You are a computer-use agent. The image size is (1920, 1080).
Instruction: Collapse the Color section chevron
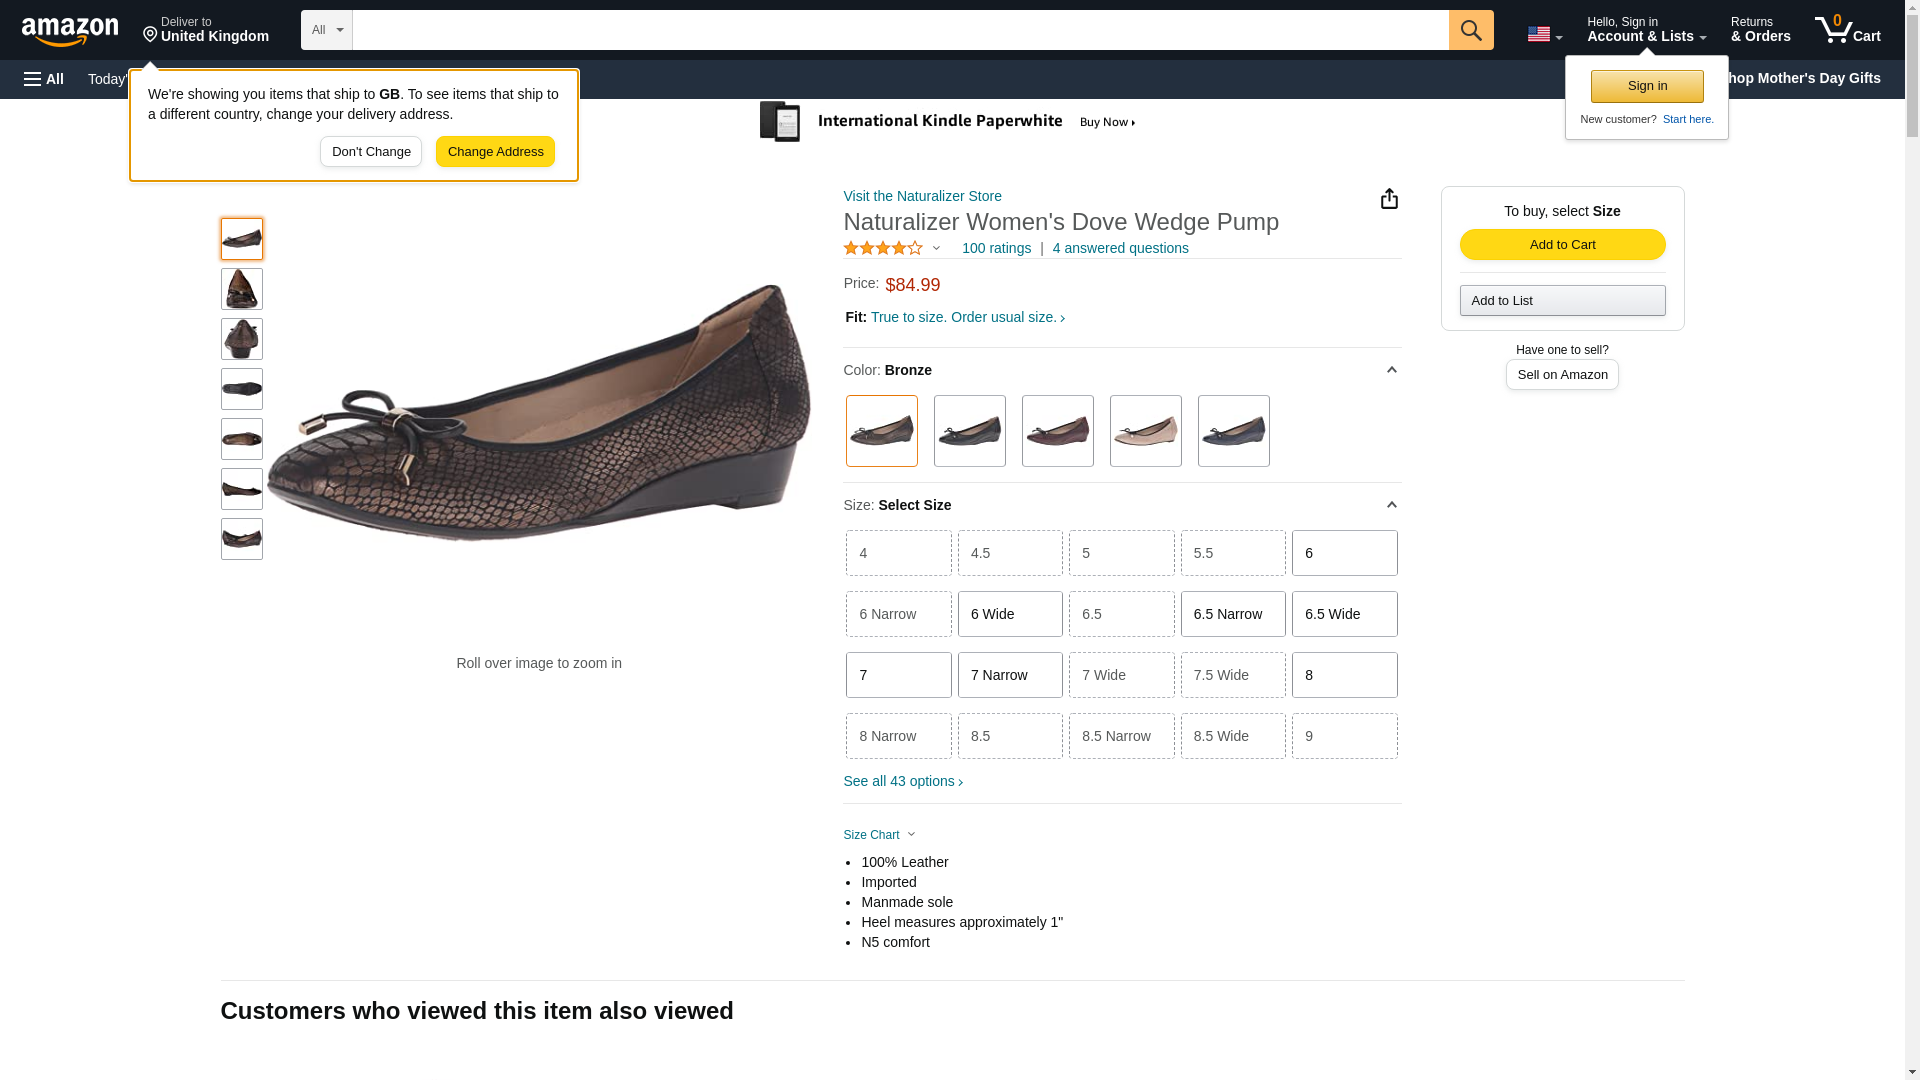[1391, 370]
